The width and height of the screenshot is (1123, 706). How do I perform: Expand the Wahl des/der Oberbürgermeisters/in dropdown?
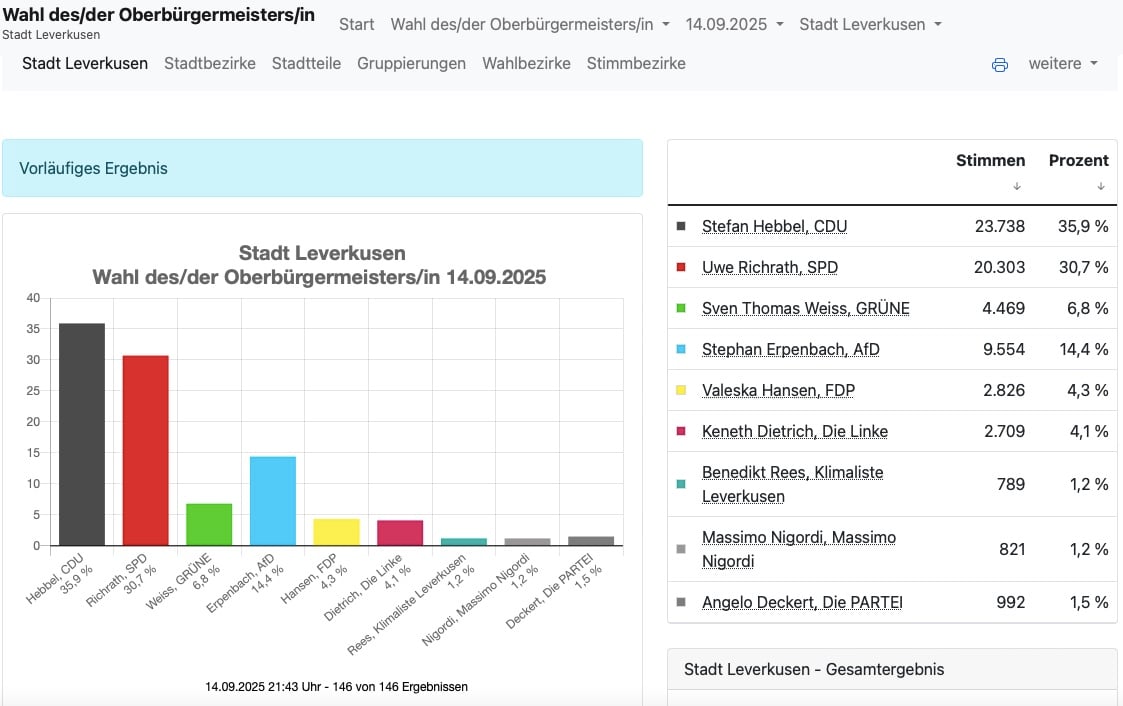[530, 24]
